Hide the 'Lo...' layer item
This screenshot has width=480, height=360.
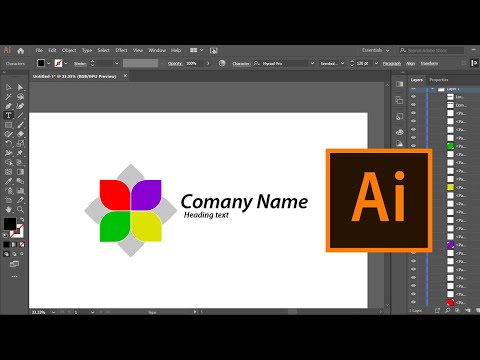coord(413,97)
